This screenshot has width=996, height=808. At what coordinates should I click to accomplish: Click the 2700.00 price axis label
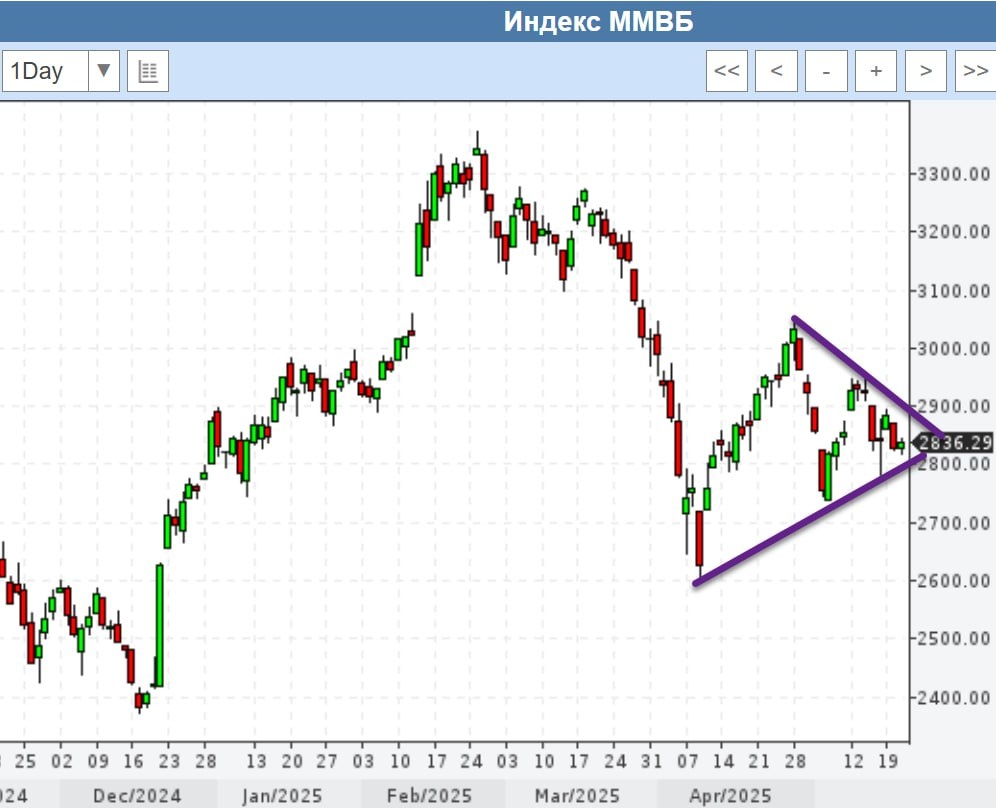tap(953, 523)
